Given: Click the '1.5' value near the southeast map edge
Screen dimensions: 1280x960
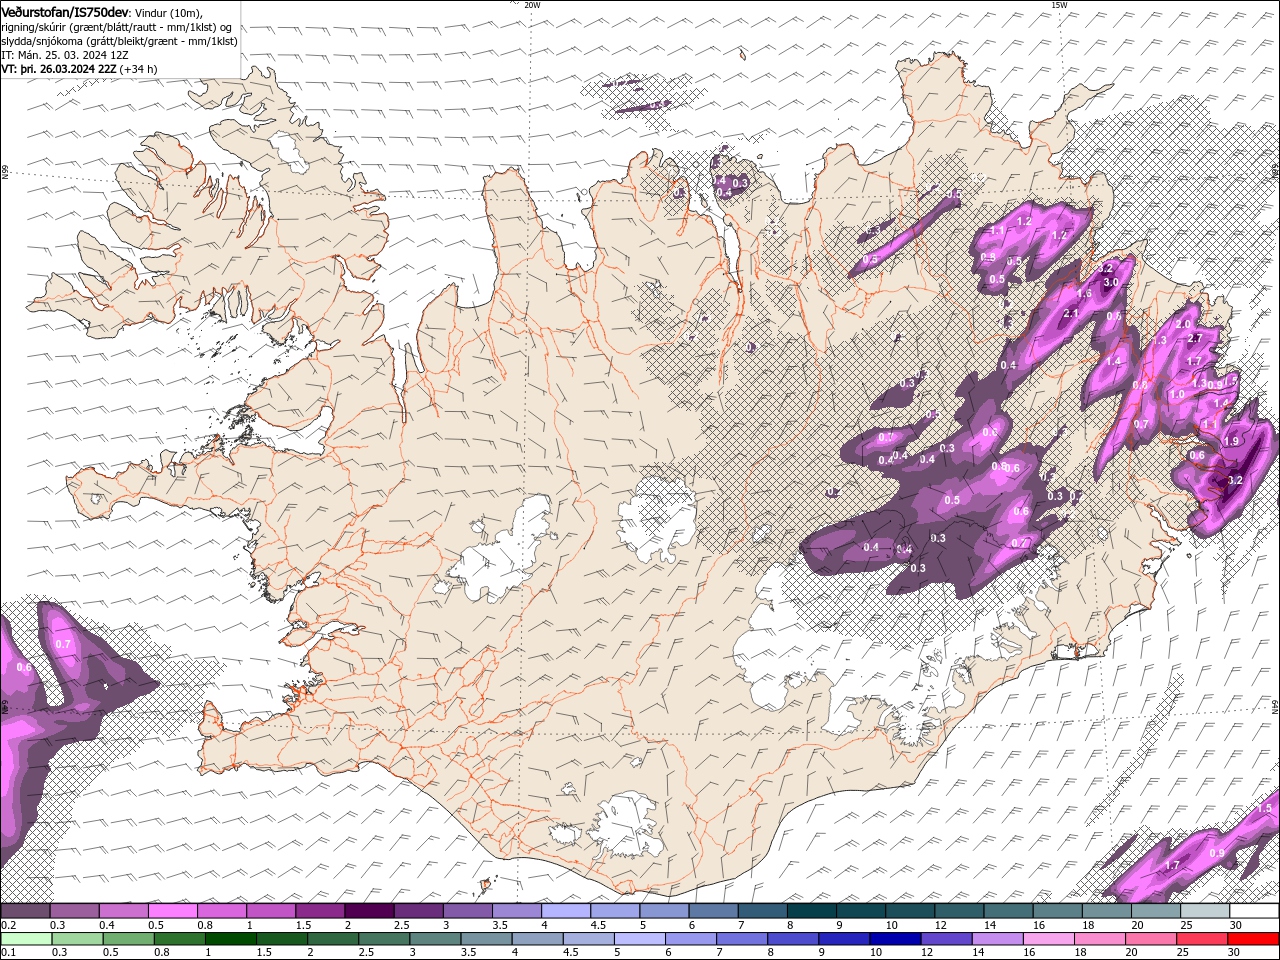Looking at the screenshot, I should coord(1264,808).
